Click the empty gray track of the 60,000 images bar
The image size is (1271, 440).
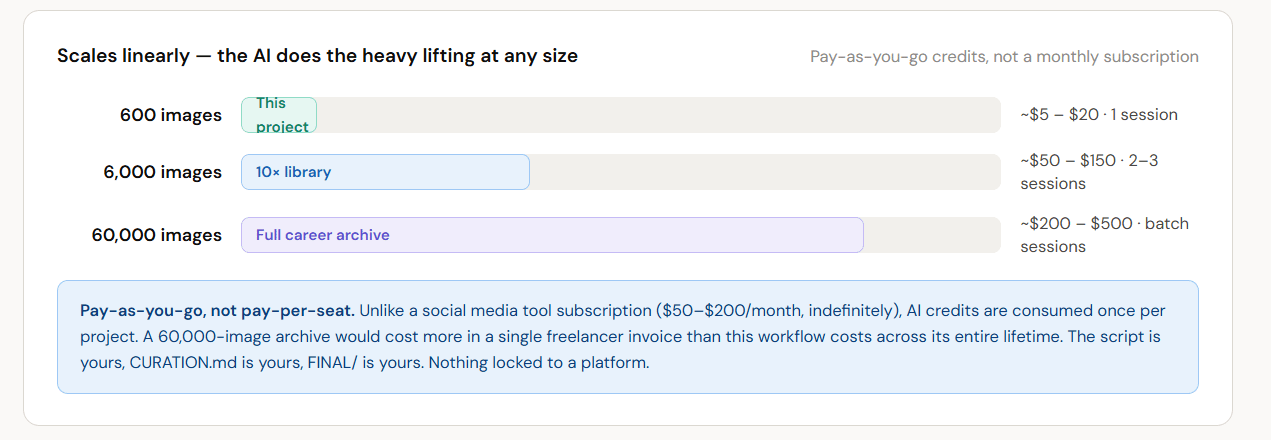[x=932, y=235]
